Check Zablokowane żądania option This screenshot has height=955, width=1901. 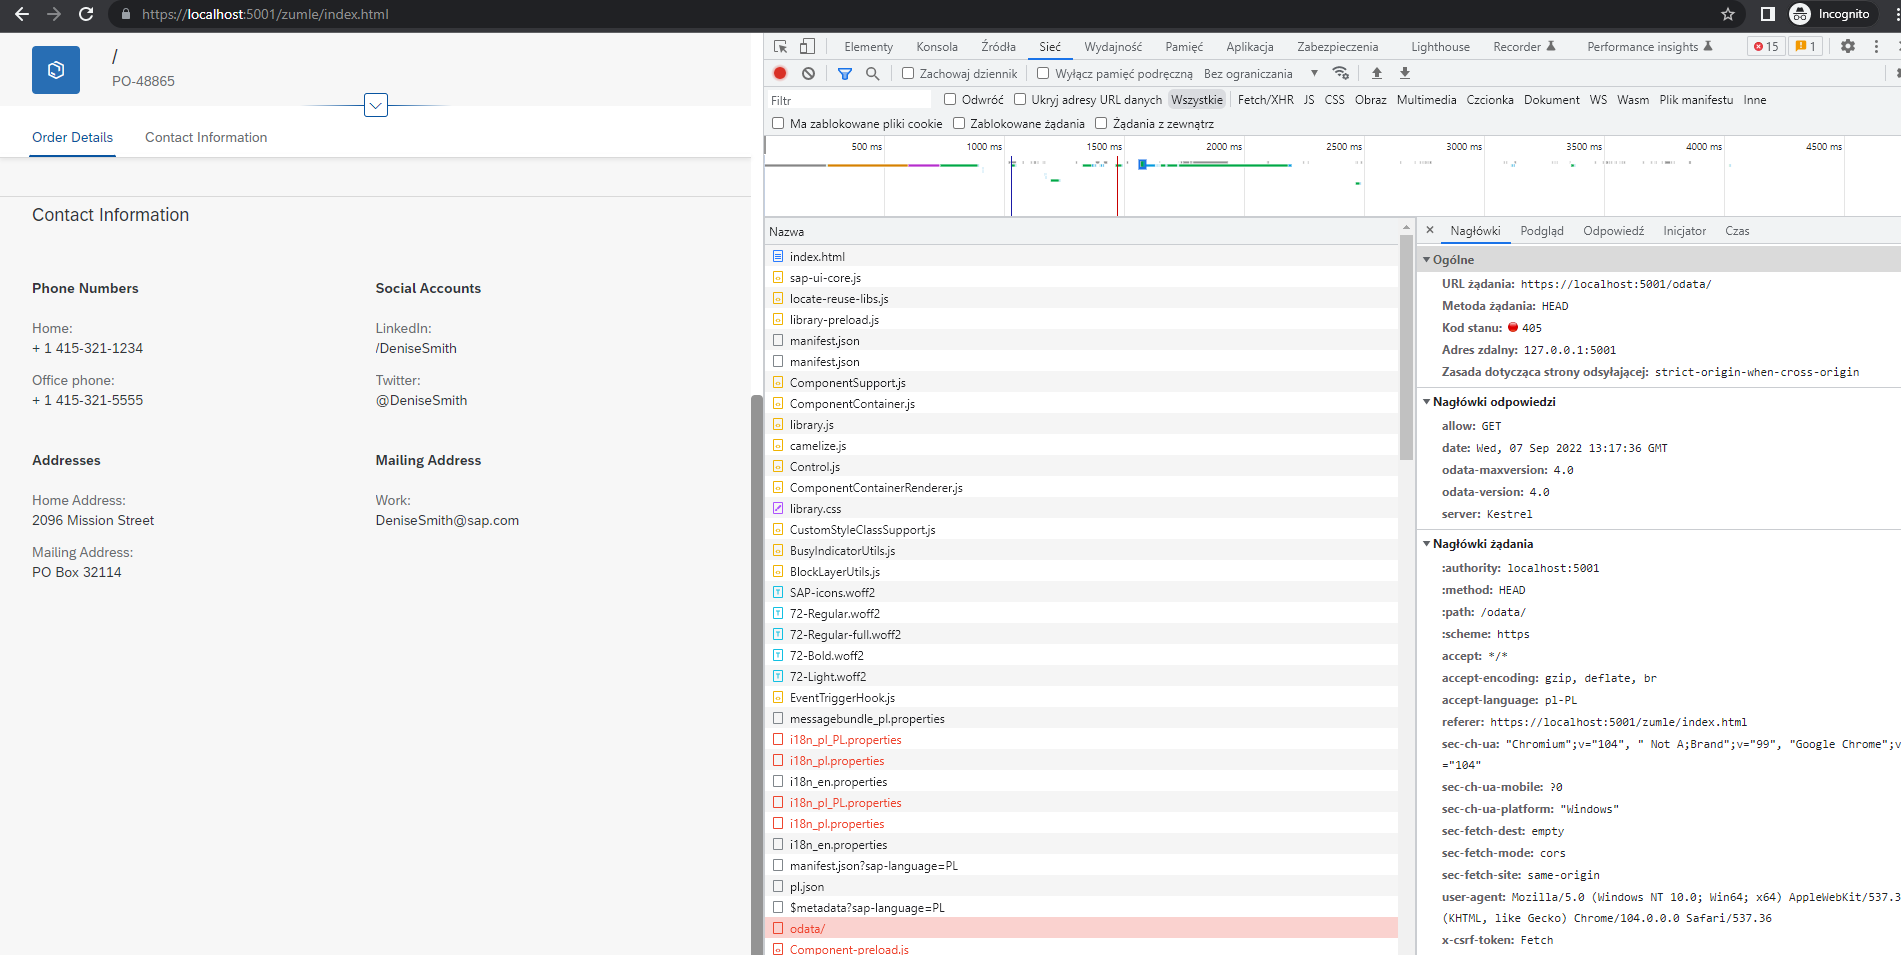point(959,123)
